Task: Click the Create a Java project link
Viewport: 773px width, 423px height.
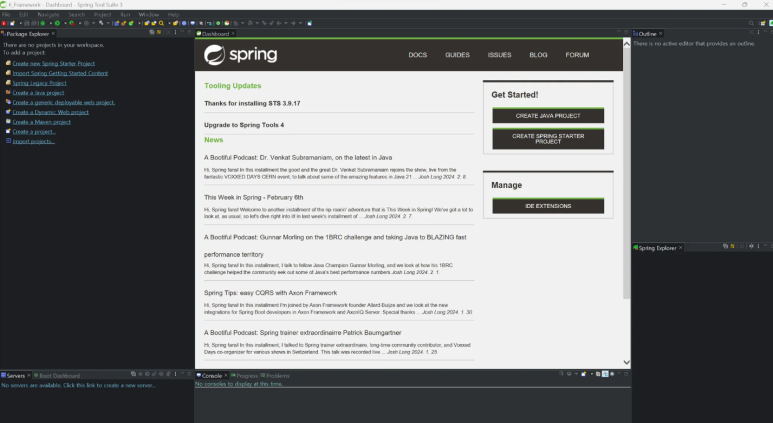Action: tap(38, 93)
